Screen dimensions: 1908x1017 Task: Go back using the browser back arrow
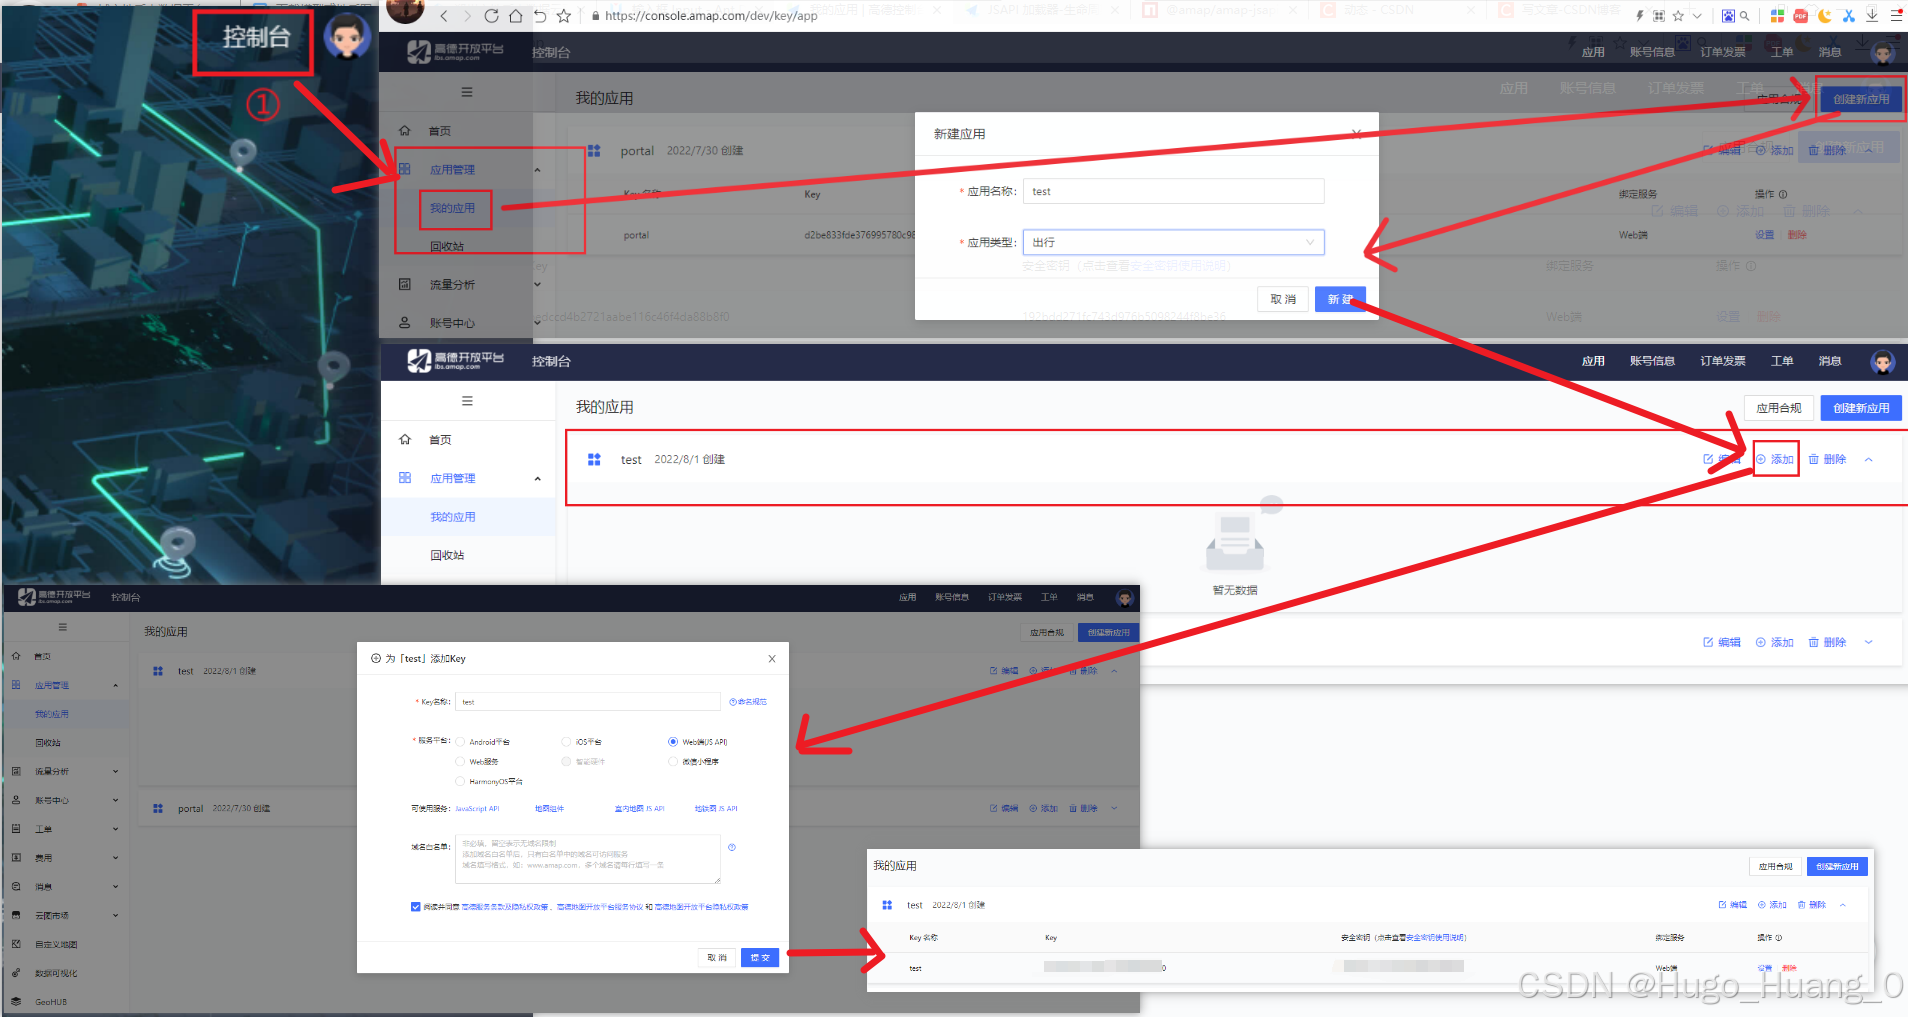pos(444,16)
